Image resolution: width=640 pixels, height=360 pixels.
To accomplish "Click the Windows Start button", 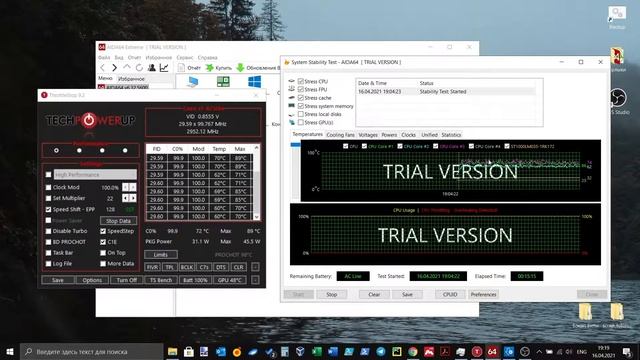I will pos(10,351).
